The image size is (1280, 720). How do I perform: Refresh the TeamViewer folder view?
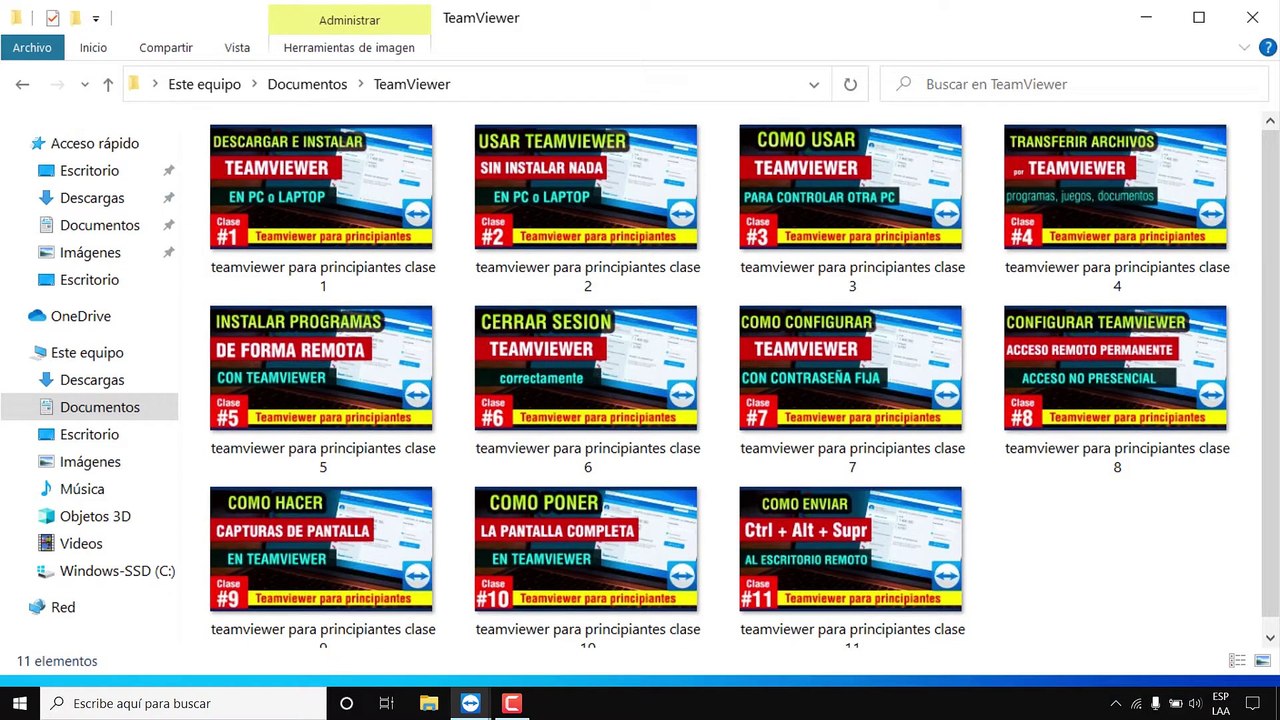pos(850,85)
